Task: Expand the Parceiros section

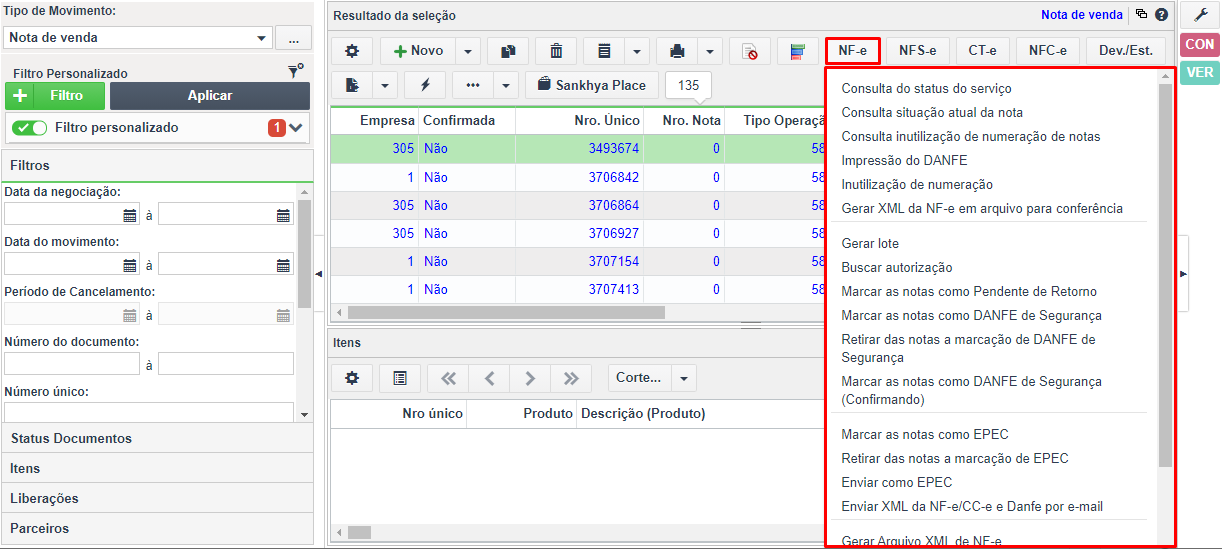Action: [157, 528]
